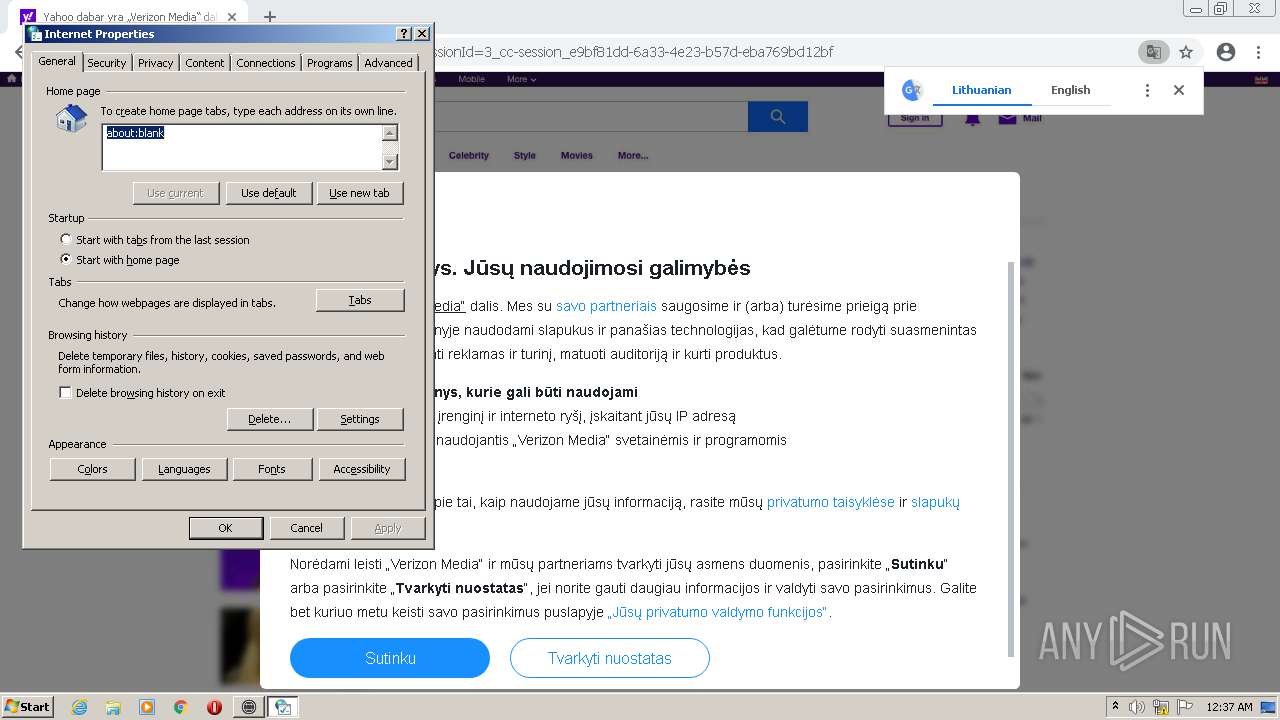Open Chrome's three-dot main menu

point(1259,52)
